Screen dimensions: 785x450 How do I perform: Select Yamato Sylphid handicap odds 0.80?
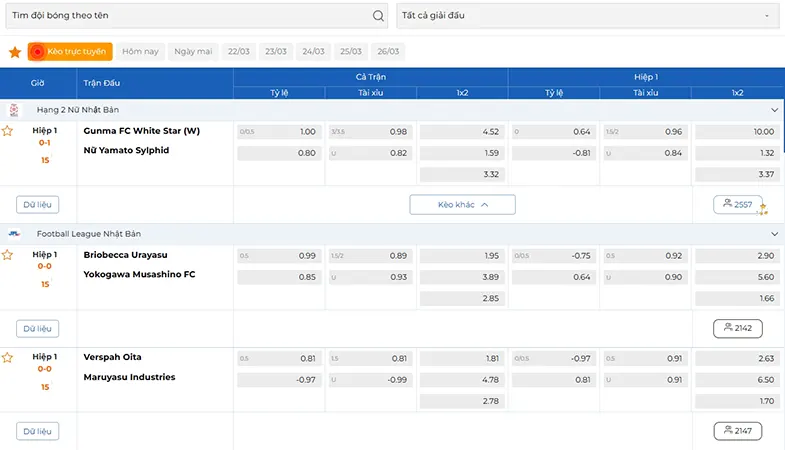click(279, 153)
